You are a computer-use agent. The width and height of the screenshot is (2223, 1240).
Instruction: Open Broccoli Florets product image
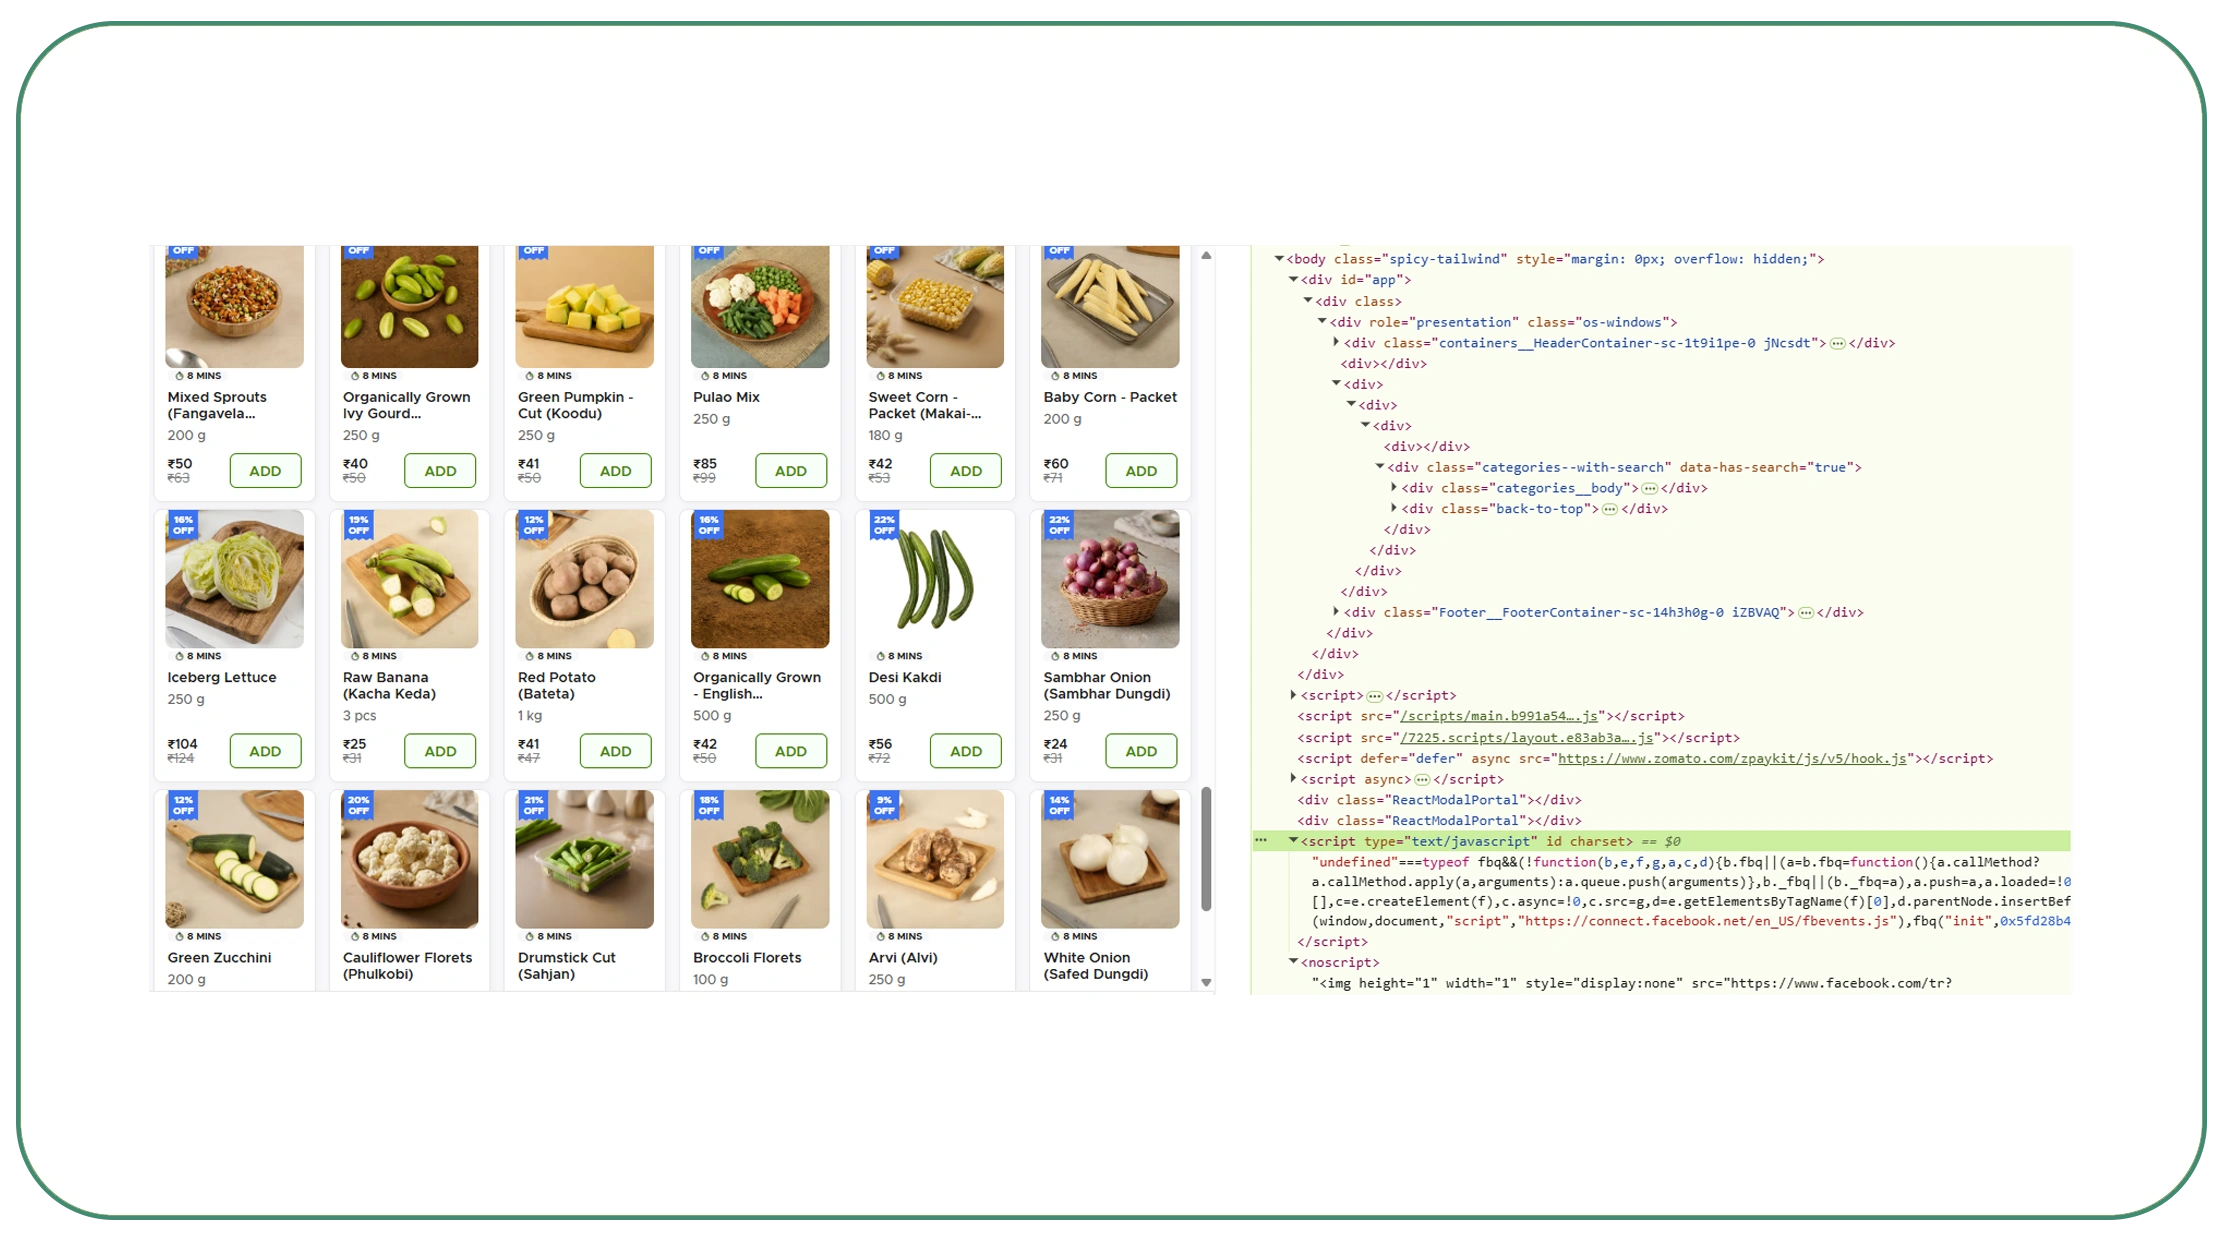[760, 859]
